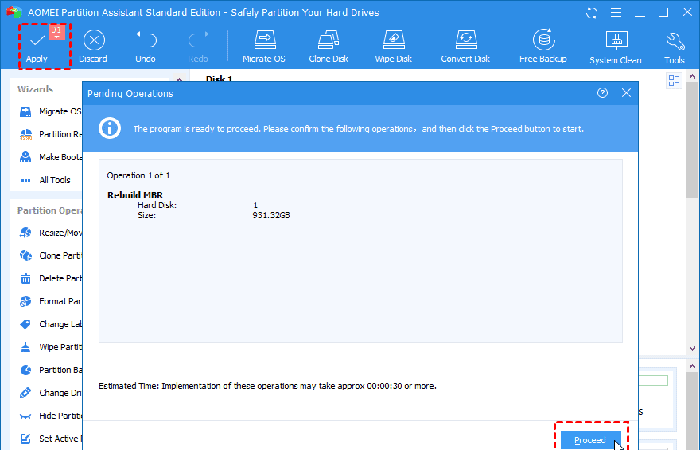Open the Tools toolbar item

pyautogui.click(x=674, y=46)
